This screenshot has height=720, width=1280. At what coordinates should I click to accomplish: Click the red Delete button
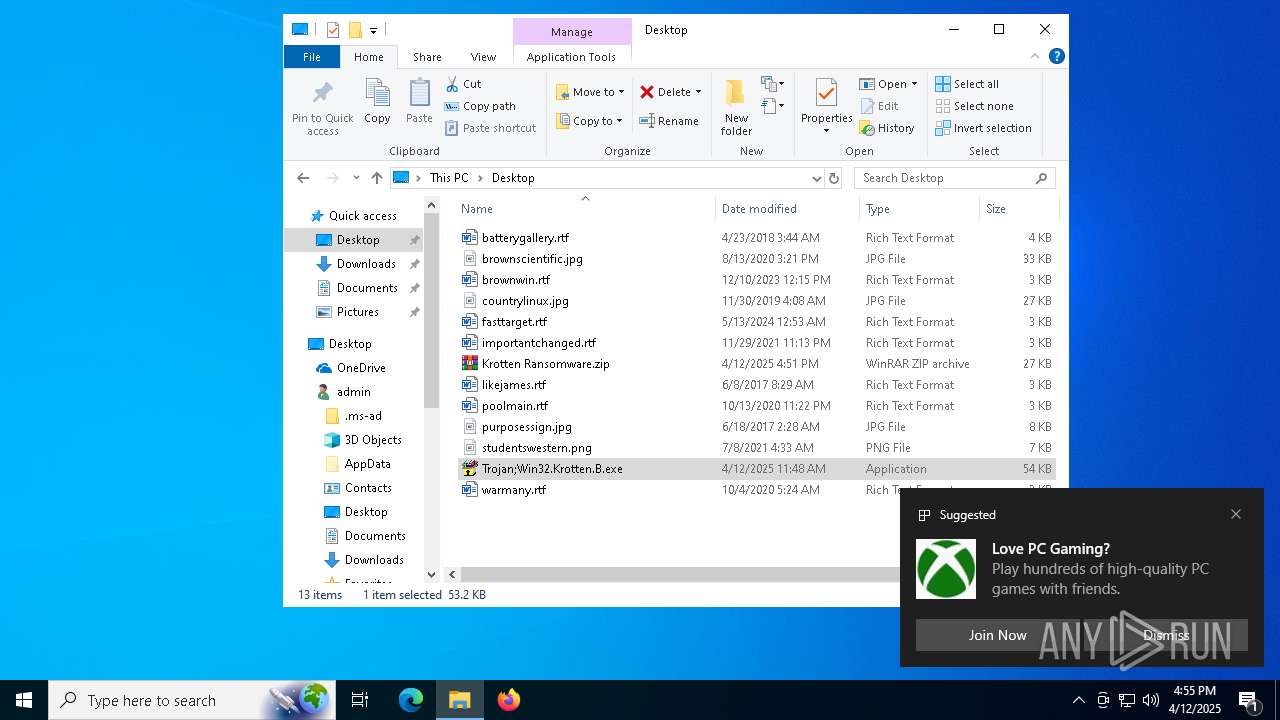665,92
